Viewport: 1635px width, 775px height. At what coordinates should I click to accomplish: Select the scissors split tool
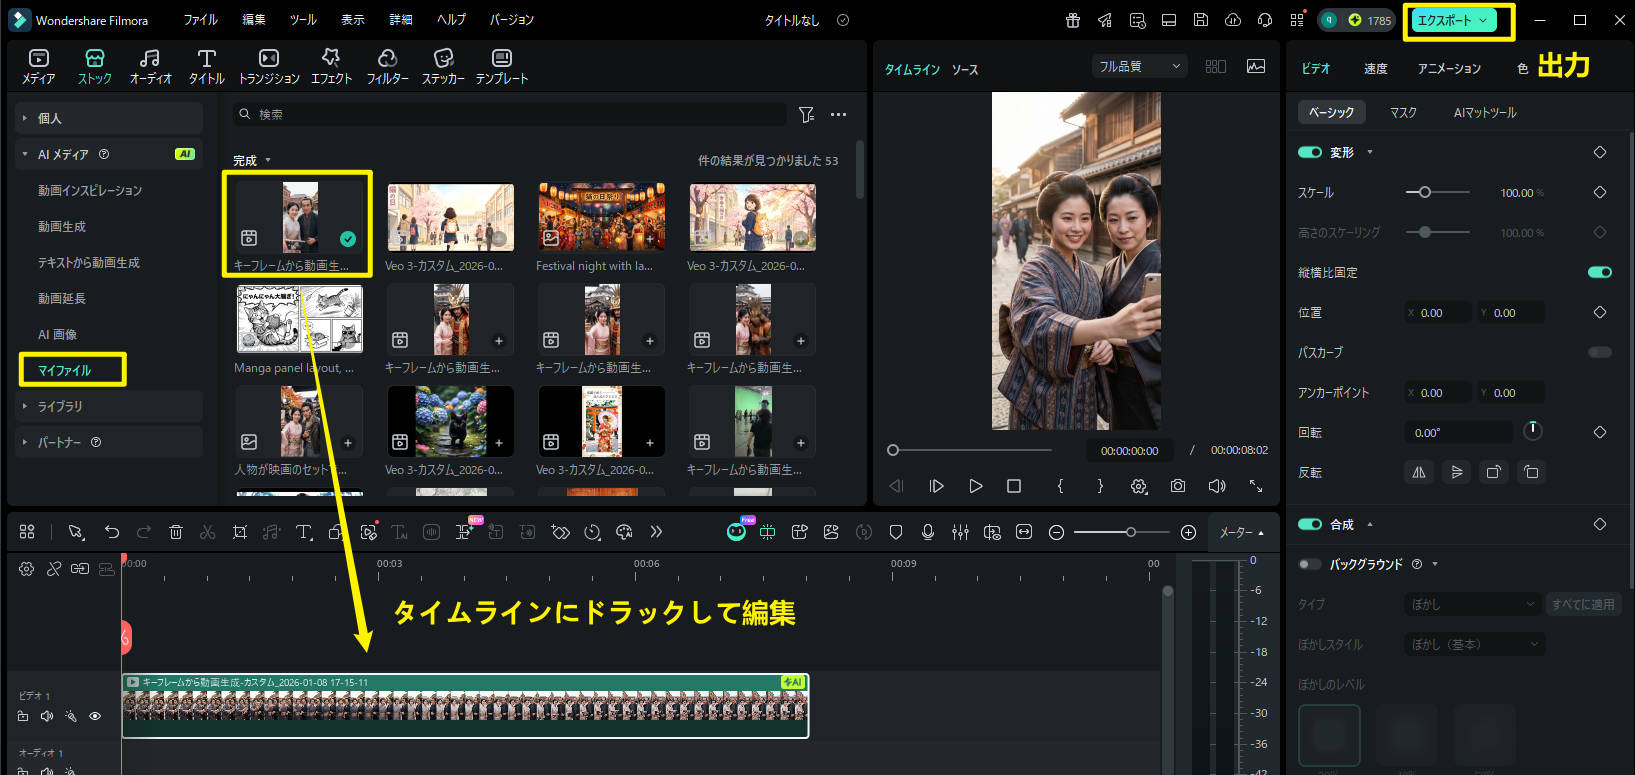pos(208,532)
